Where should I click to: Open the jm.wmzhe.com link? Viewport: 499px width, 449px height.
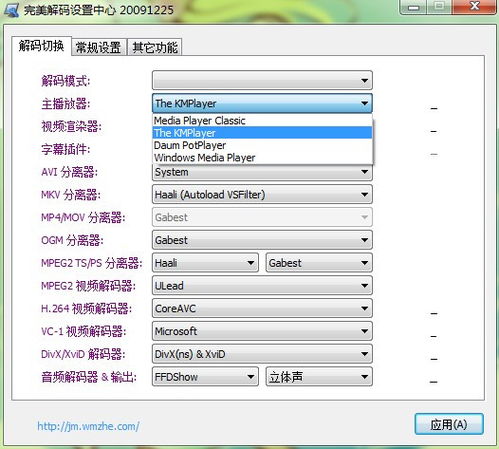coord(88,426)
